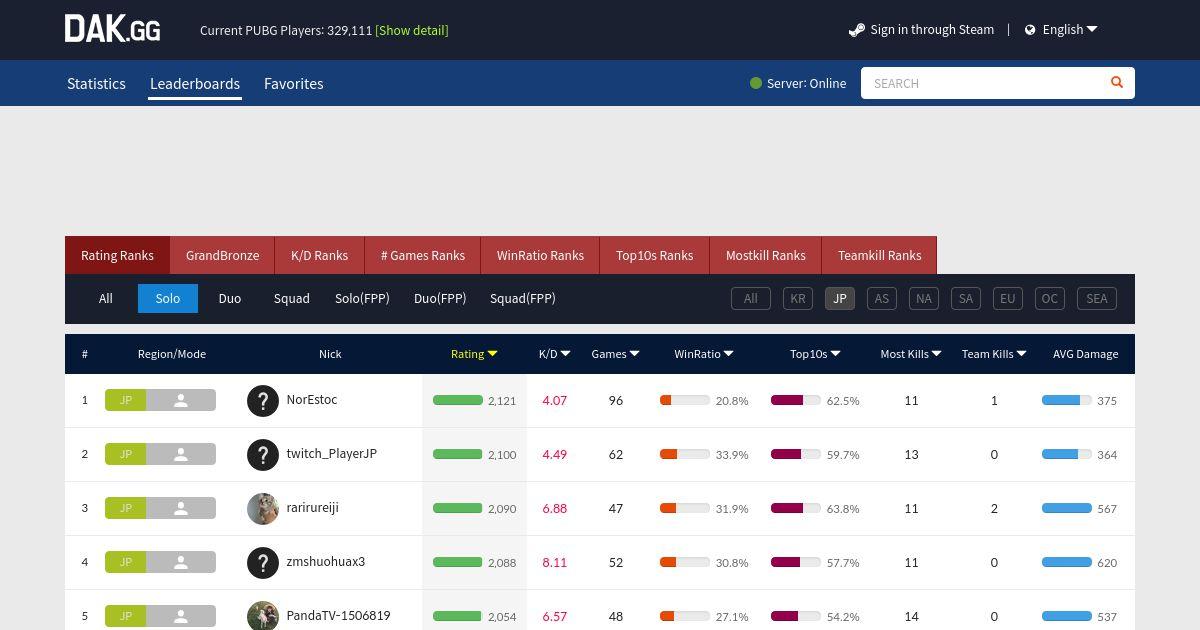Sort by K/D column
The height and width of the screenshot is (630, 1200).
point(554,354)
